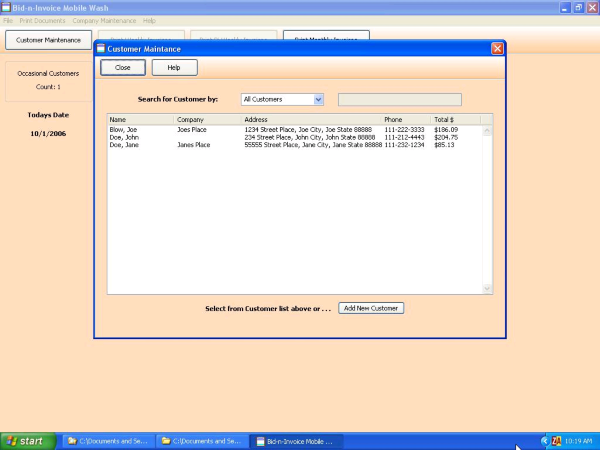Click the Customer Maintenance main button
Viewport: 600px width, 450px height.
click(48, 40)
